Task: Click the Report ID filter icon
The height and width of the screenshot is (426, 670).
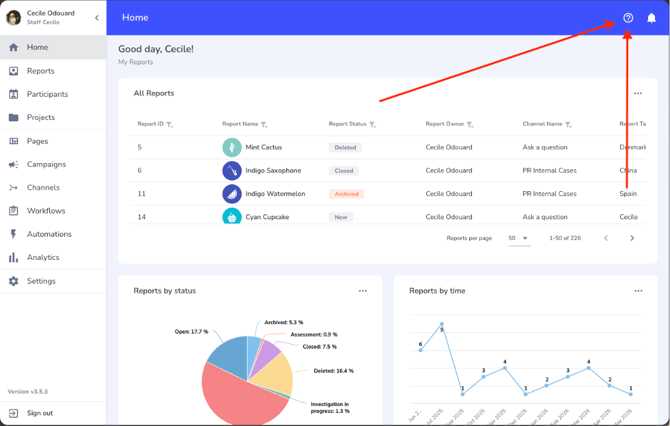Action: point(170,125)
